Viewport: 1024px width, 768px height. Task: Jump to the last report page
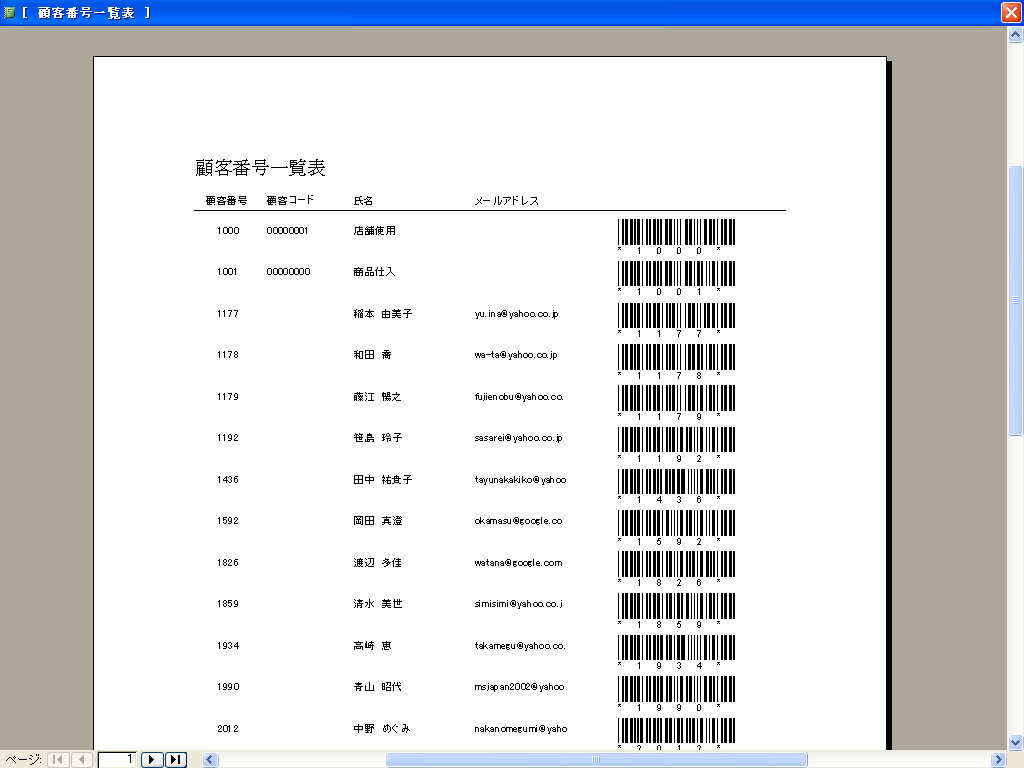175,760
